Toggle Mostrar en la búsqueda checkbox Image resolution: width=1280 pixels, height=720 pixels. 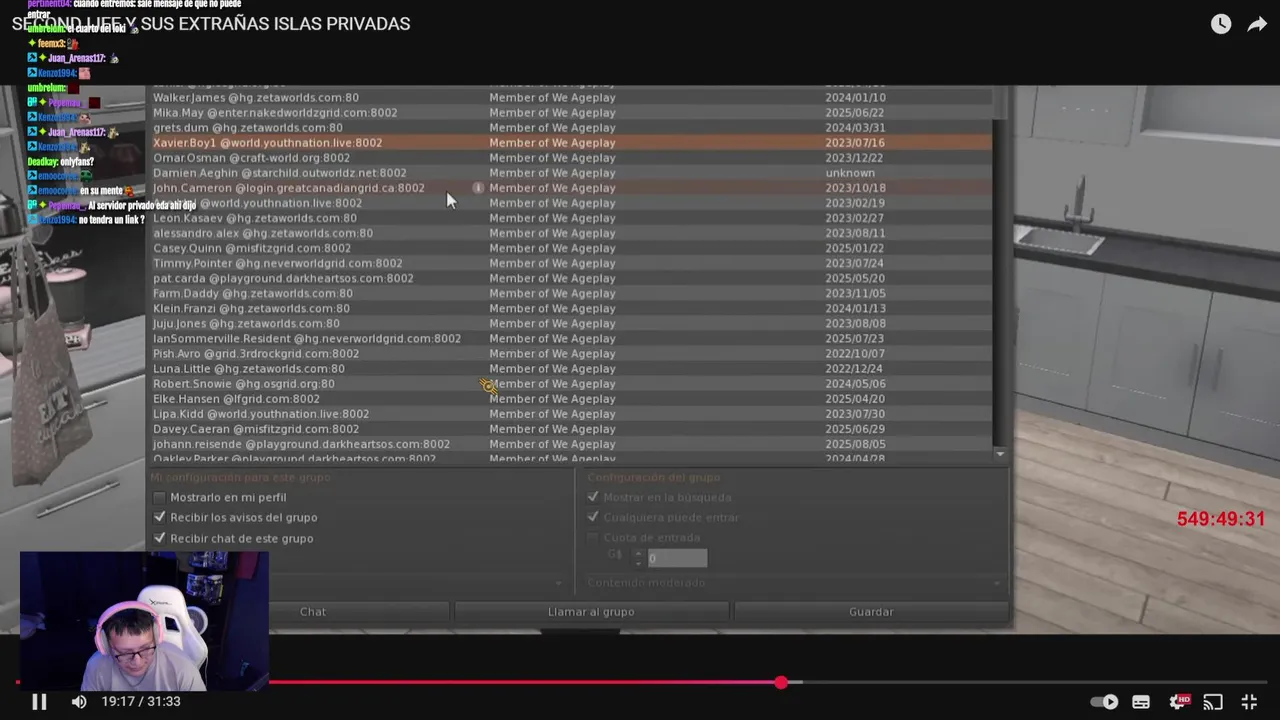593,497
